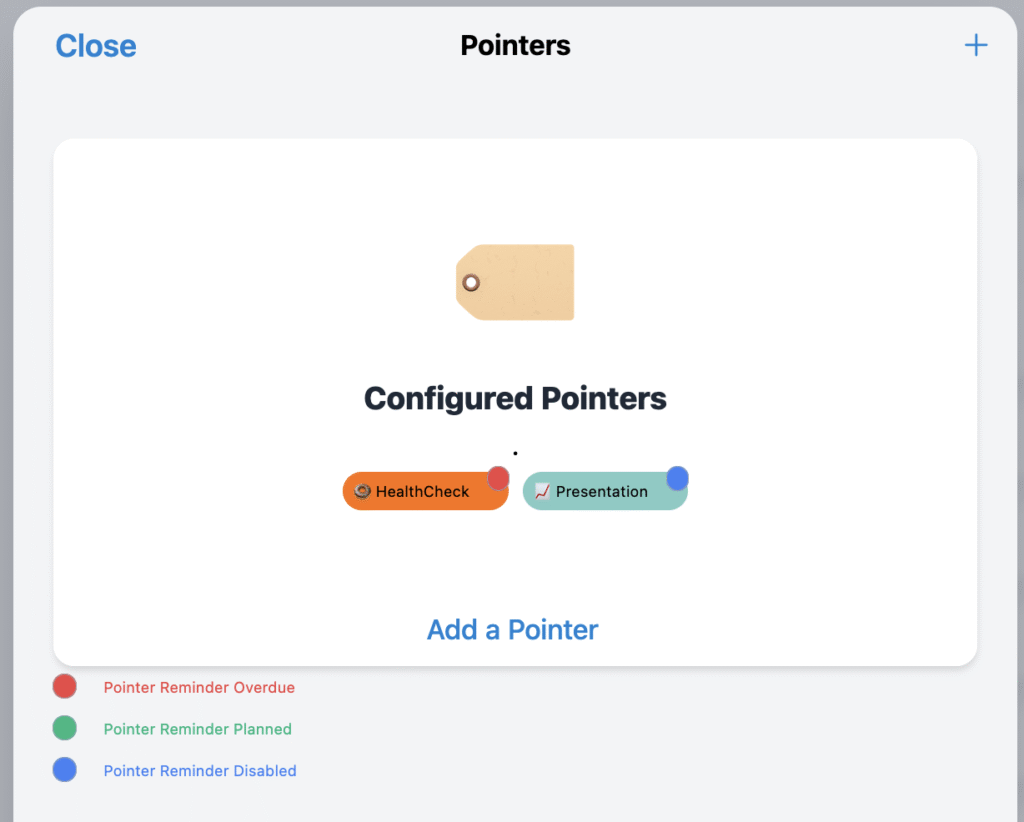The height and width of the screenshot is (822, 1024).
Task: Click the donut icon in HealthCheck pill
Action: [362, 491]
